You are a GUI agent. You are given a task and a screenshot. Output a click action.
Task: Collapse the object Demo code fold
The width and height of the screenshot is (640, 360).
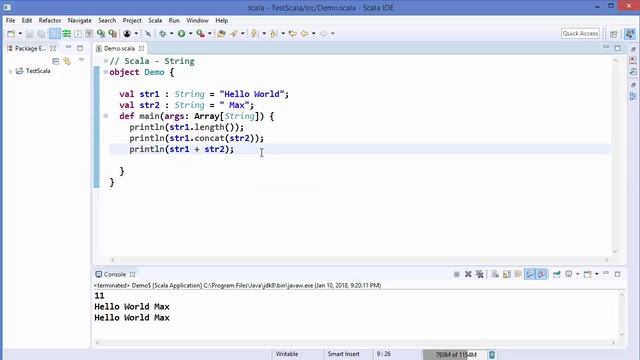(x=106, y=72)
